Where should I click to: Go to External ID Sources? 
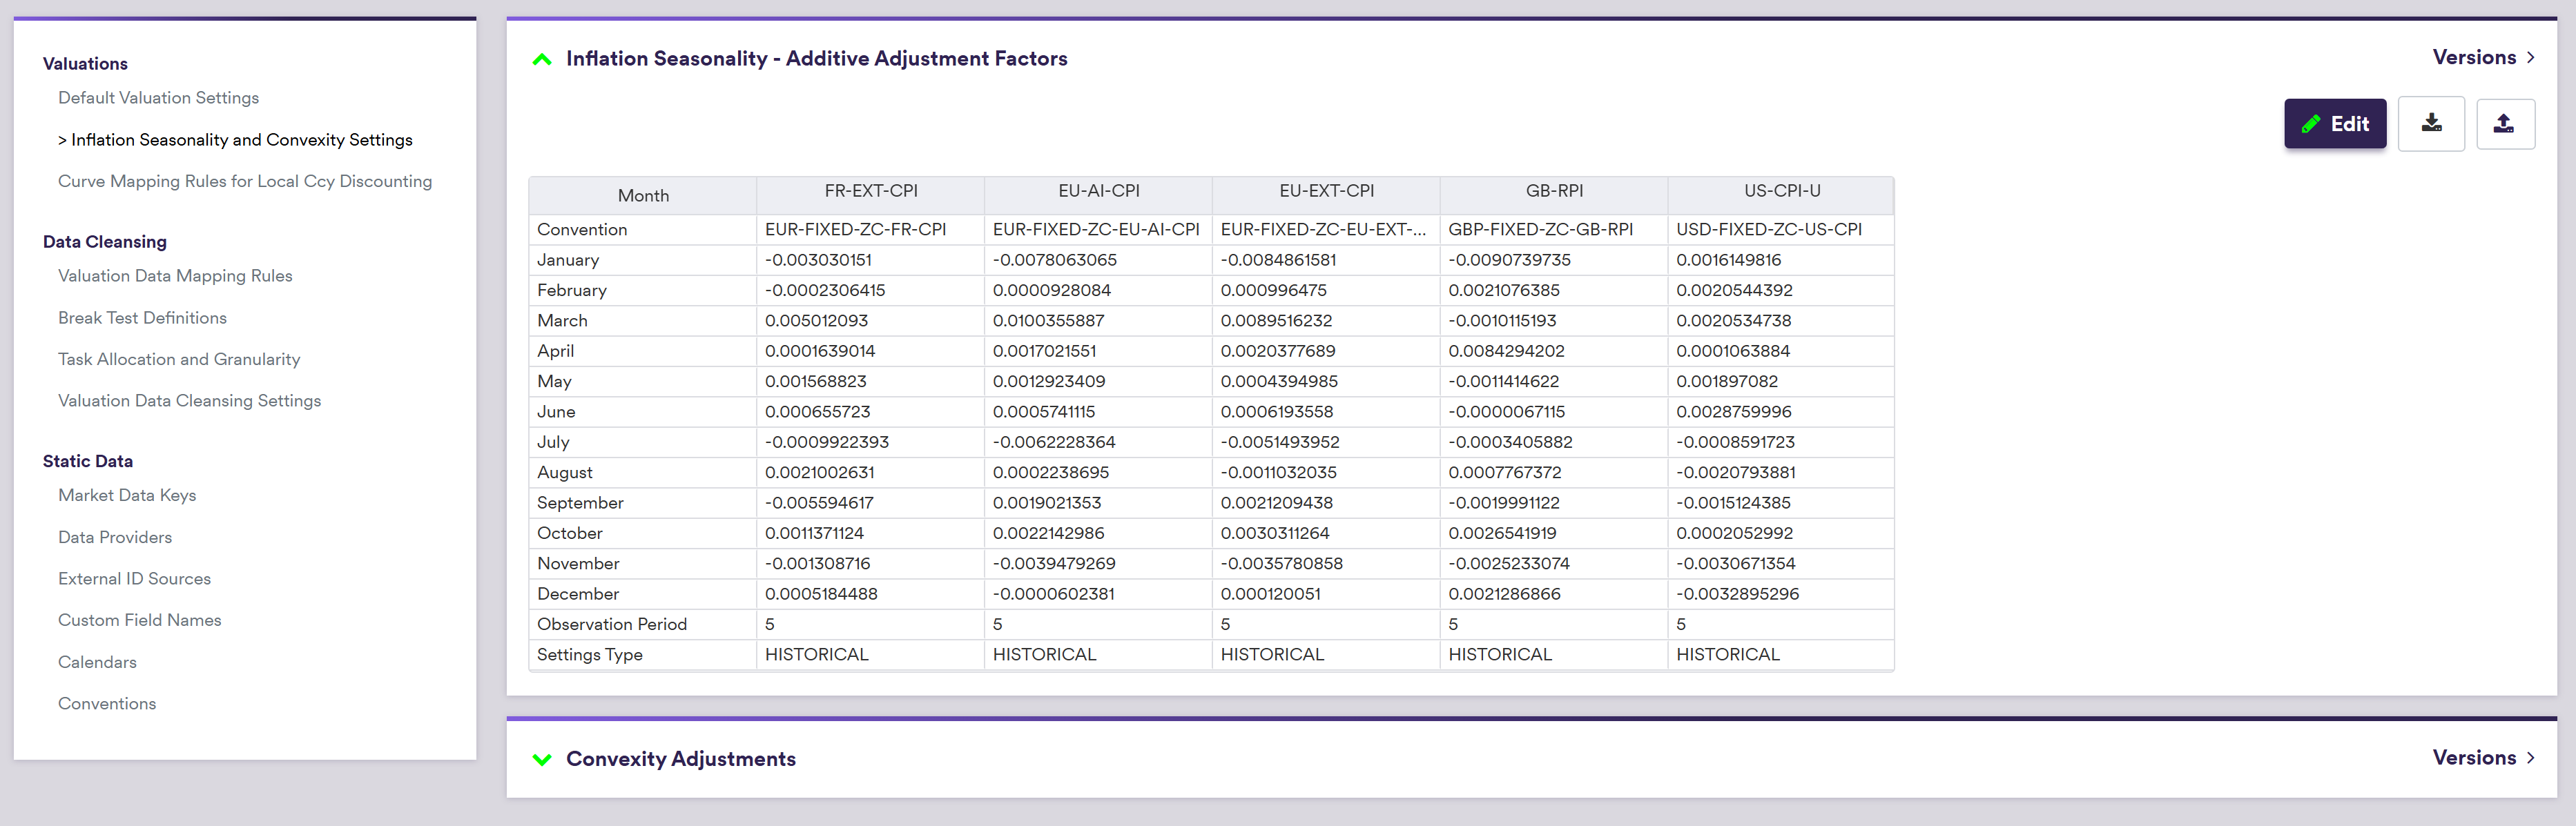134,579
